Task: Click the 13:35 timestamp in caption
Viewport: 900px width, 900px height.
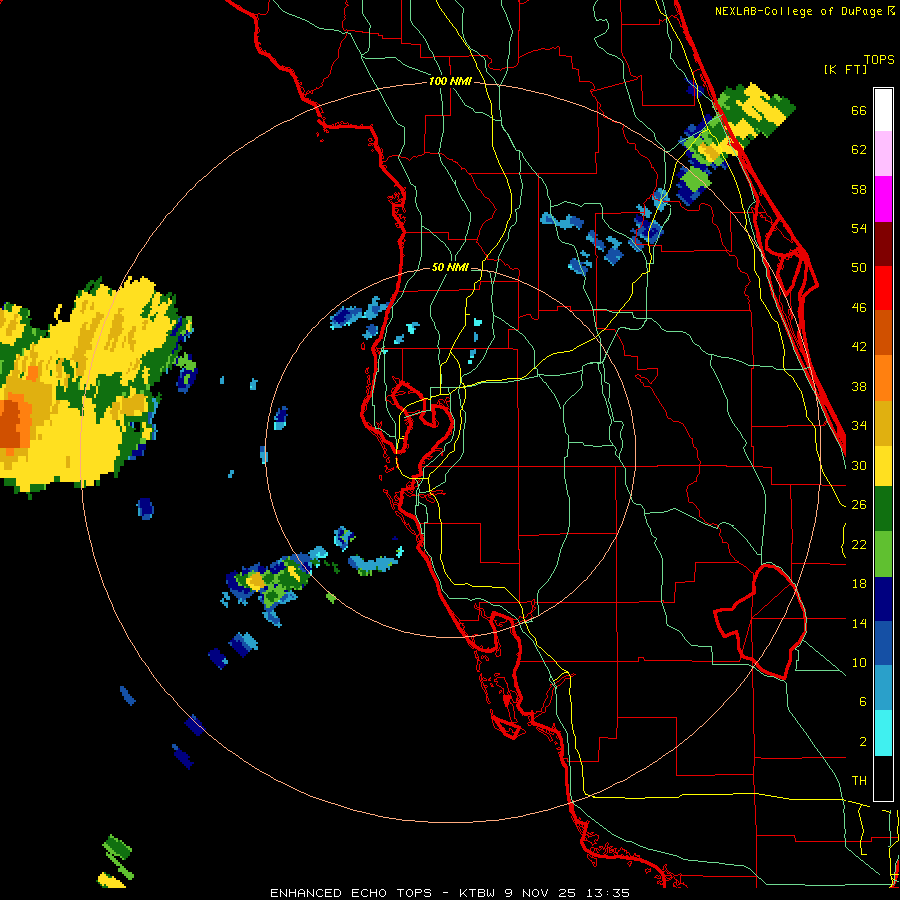Action: tap(608, 893)
